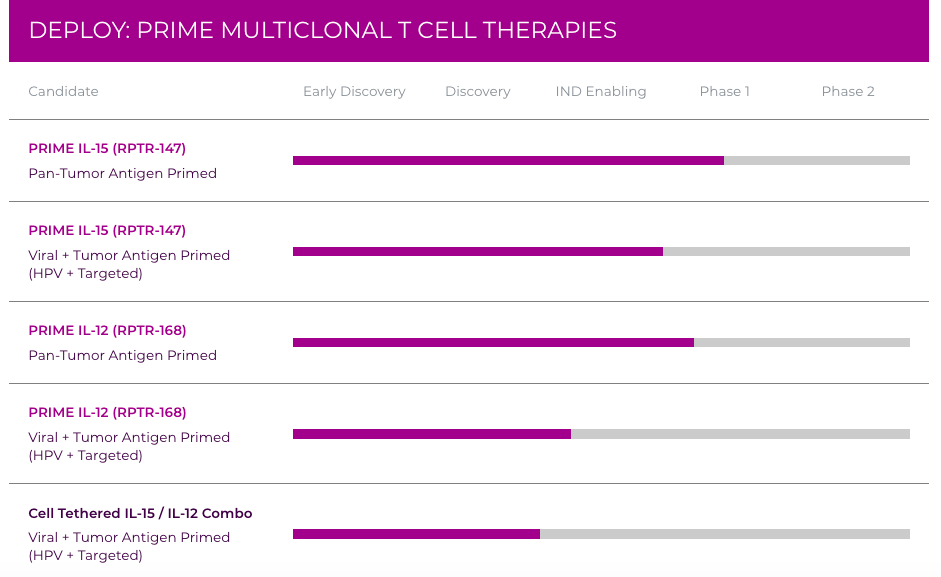Open first PRIME IL-15 (RPTR-147) candidate link
Image resolution: width=941 pixels, height=577 pixels.
click(x=107, y=148)
